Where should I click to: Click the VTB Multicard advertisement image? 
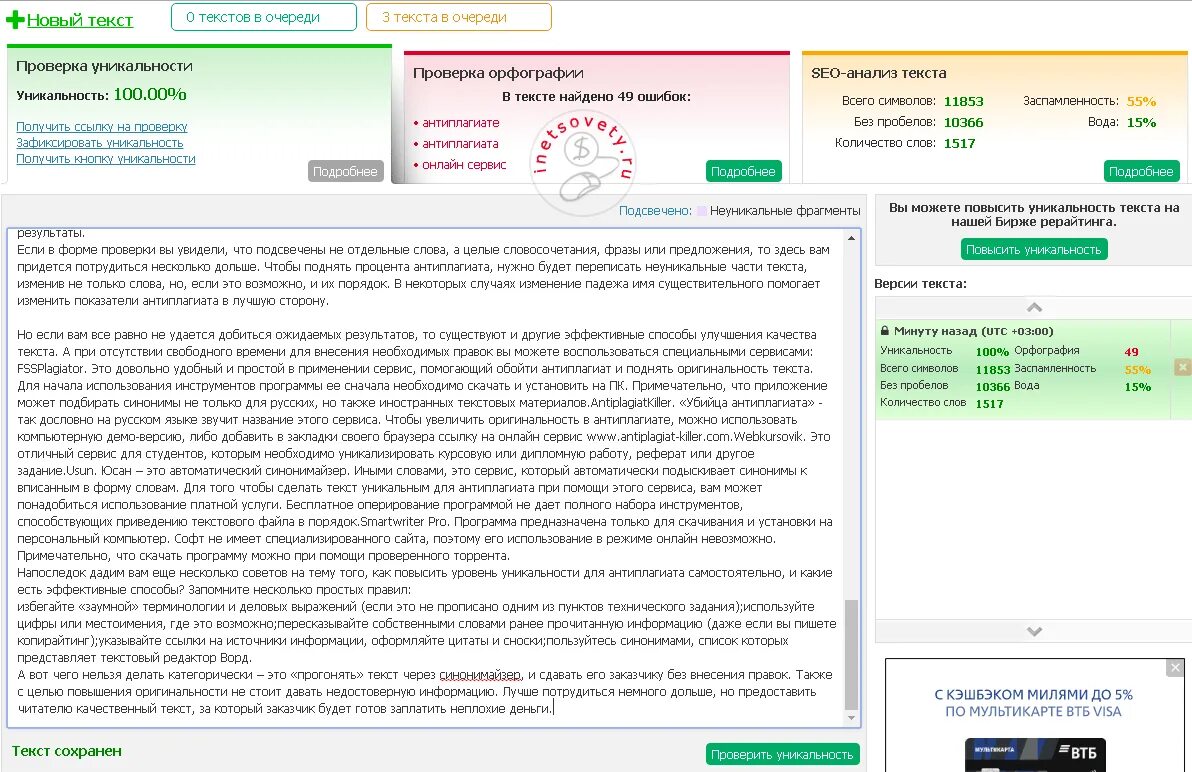1035,716
